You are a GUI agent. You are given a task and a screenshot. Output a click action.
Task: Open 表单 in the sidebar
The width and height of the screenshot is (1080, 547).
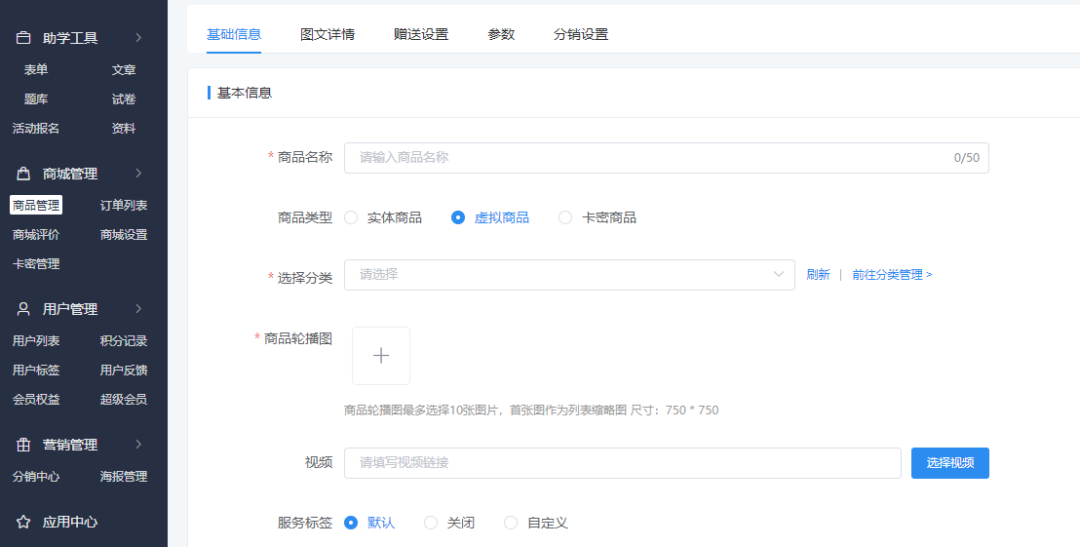tap(36, 70)
